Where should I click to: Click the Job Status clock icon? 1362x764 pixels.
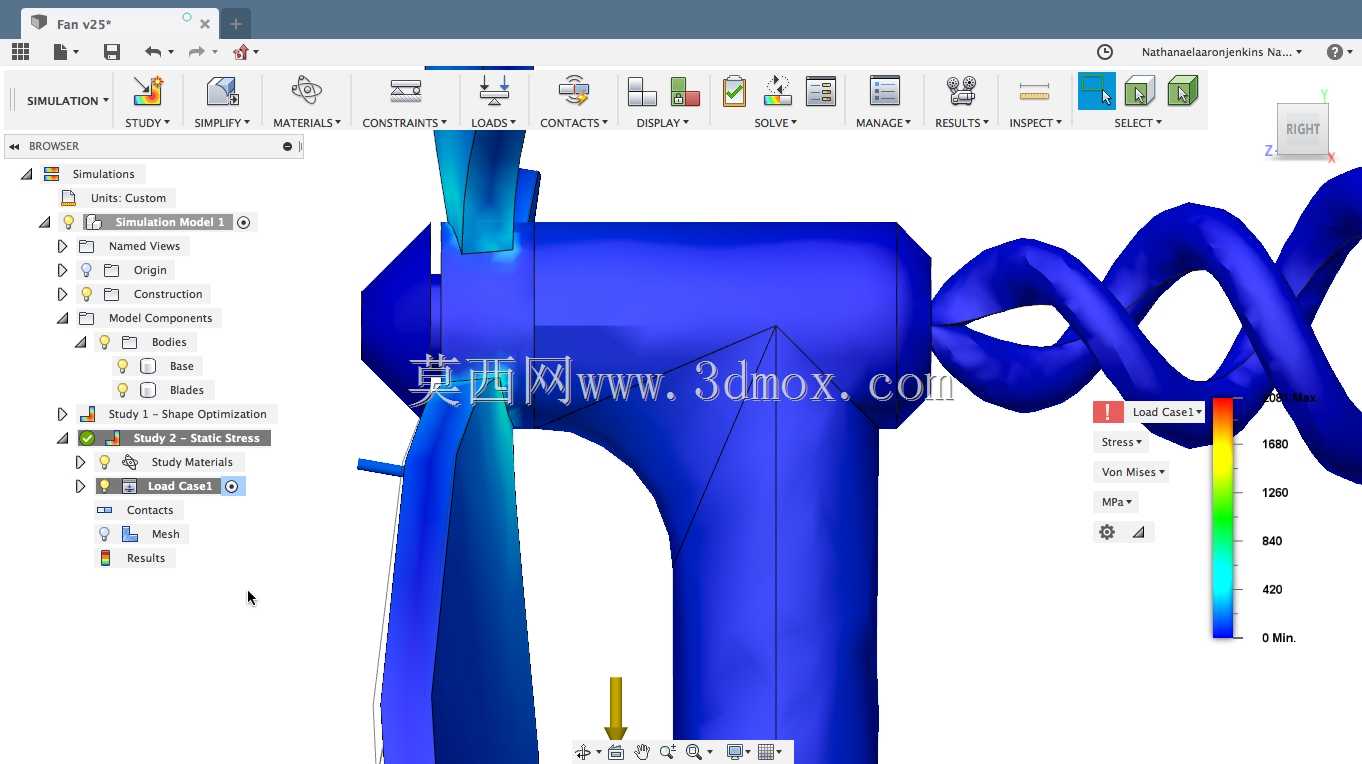pyautogui.click(x=1105, y=52)
